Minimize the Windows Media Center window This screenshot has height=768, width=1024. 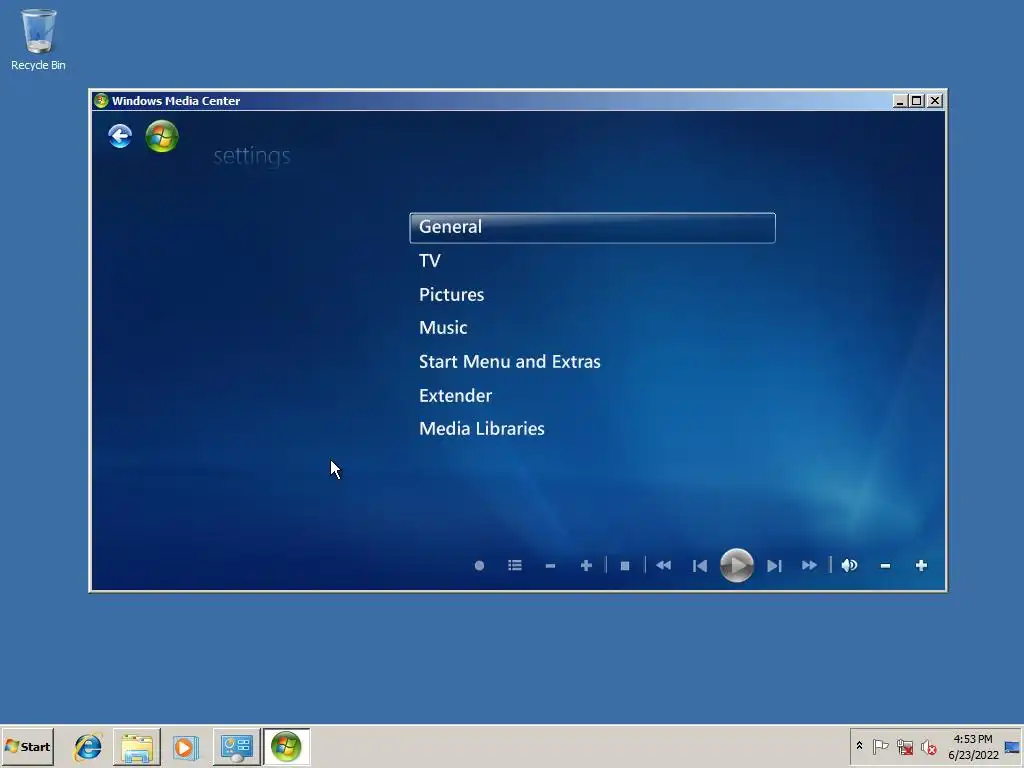899,101
